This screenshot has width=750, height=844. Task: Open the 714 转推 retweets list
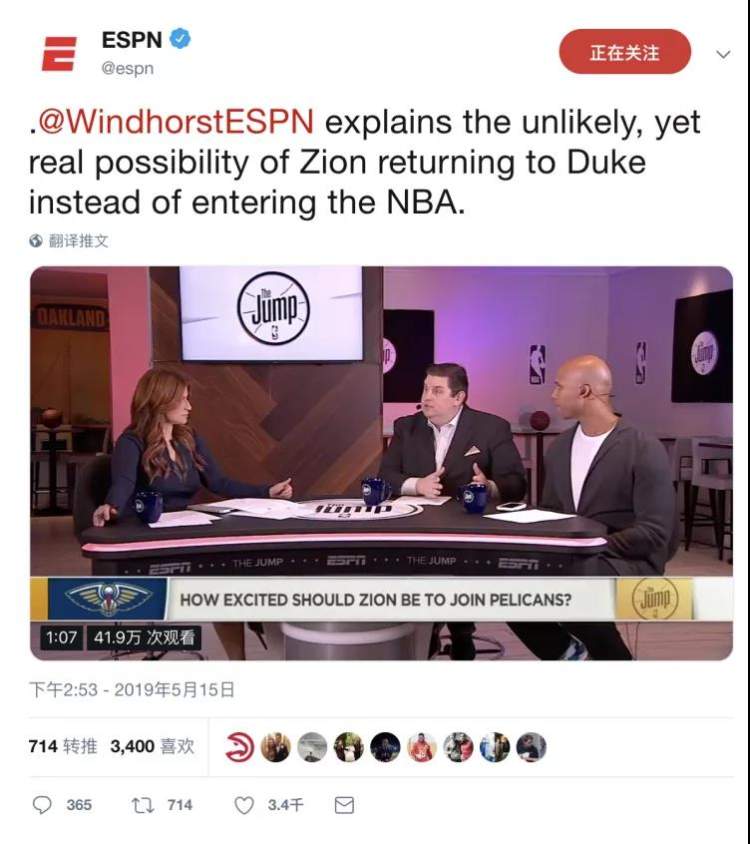(x=63, y=747)
